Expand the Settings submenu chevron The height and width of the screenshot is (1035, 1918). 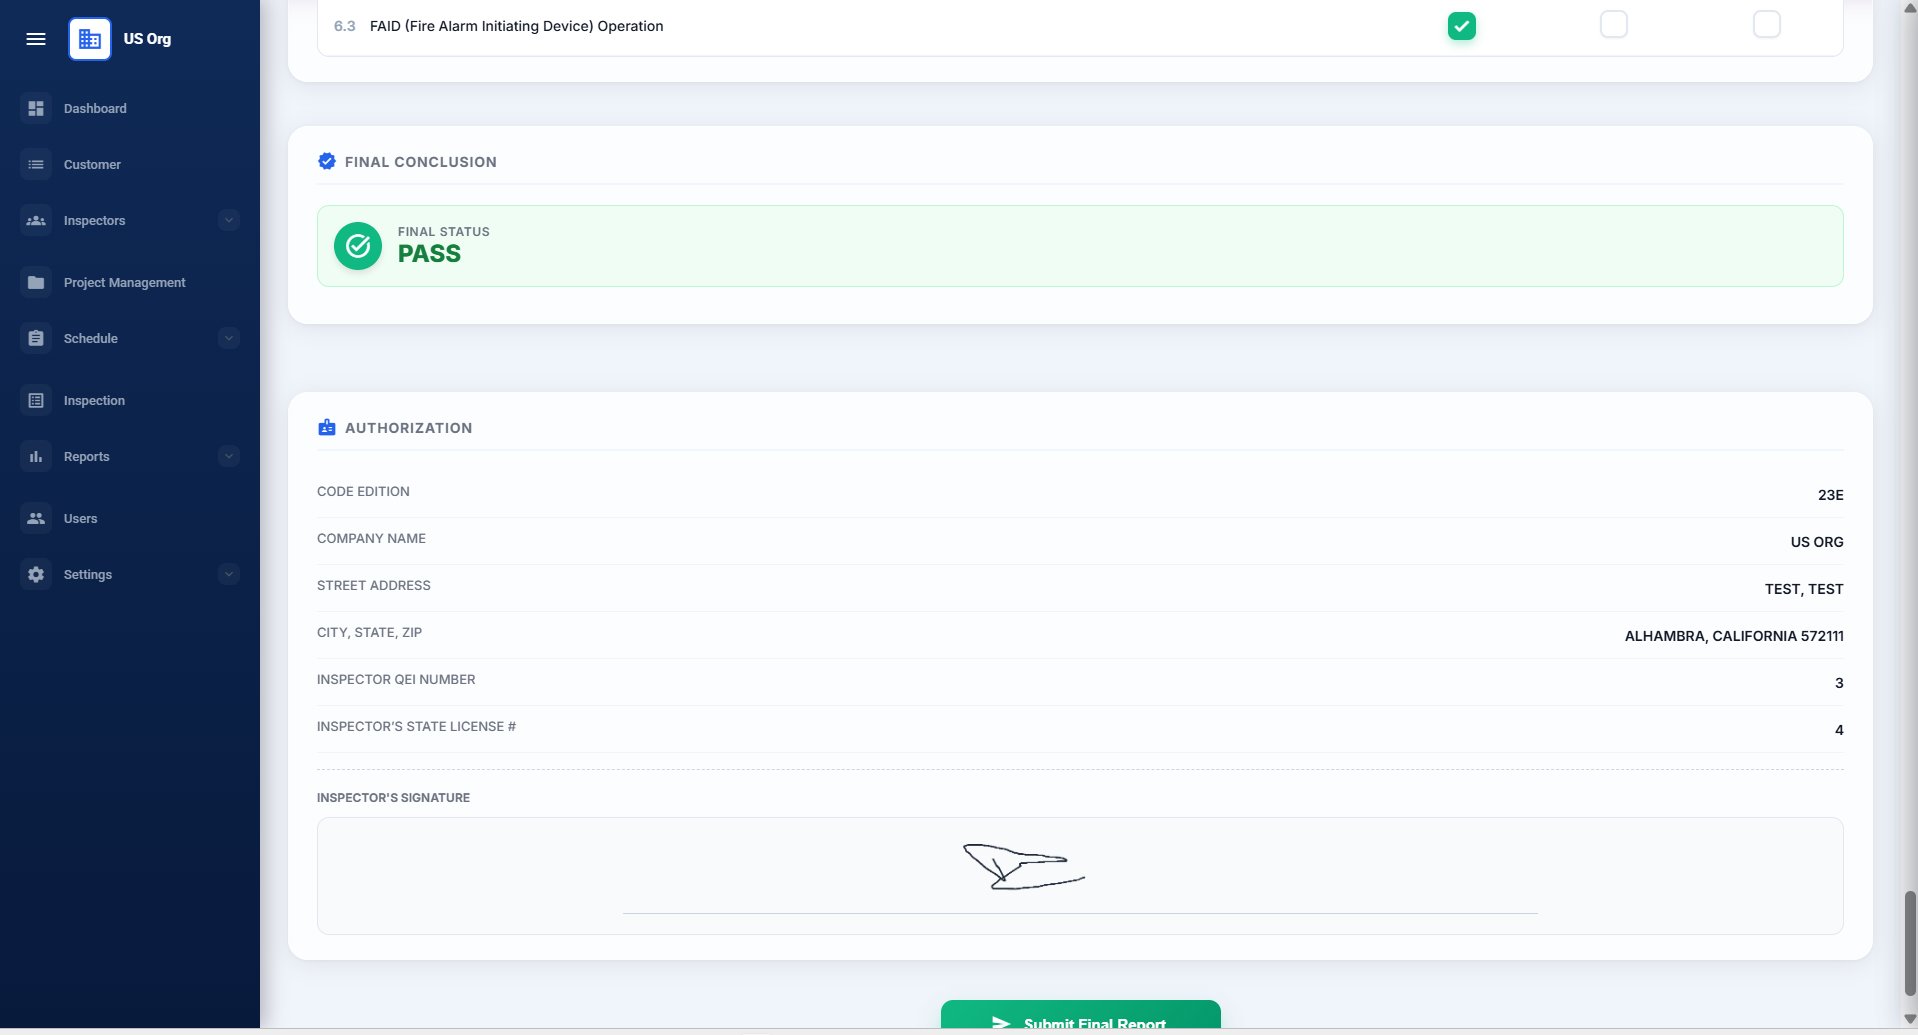[x=229, y=574]
